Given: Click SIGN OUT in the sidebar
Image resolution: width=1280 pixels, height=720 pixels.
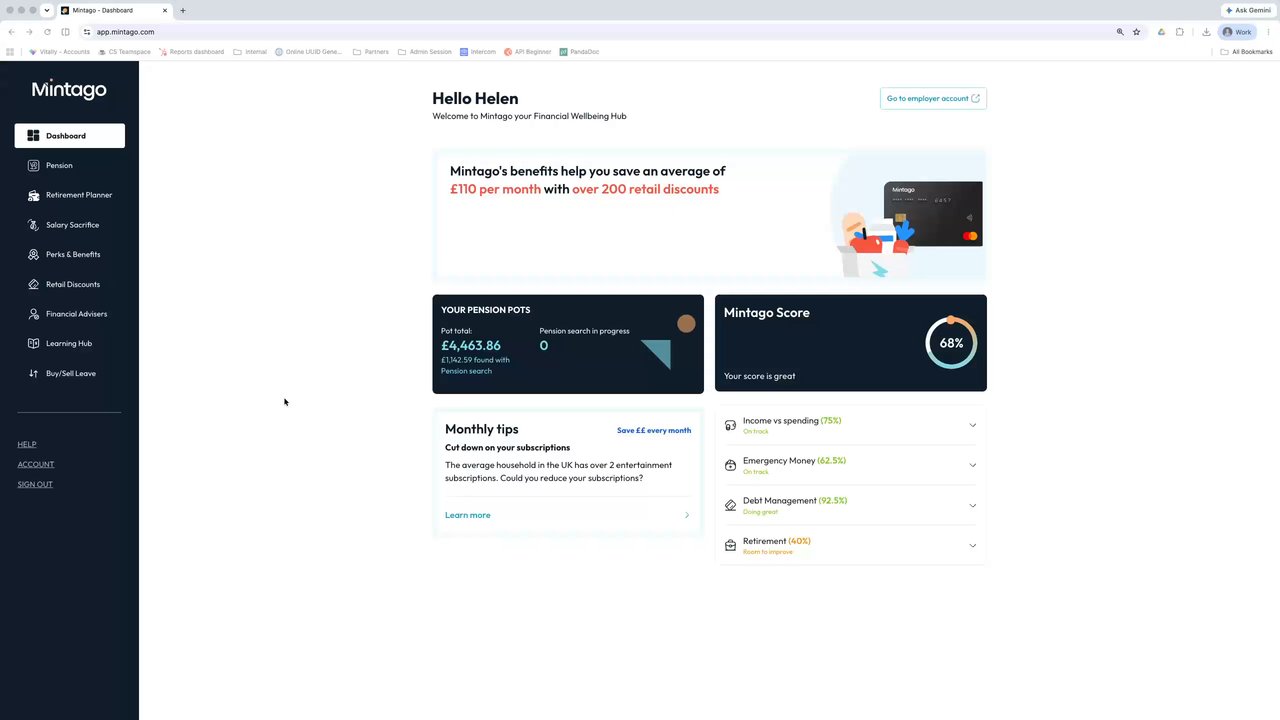Looking at the screenshot, I should [x=35, y=484].
